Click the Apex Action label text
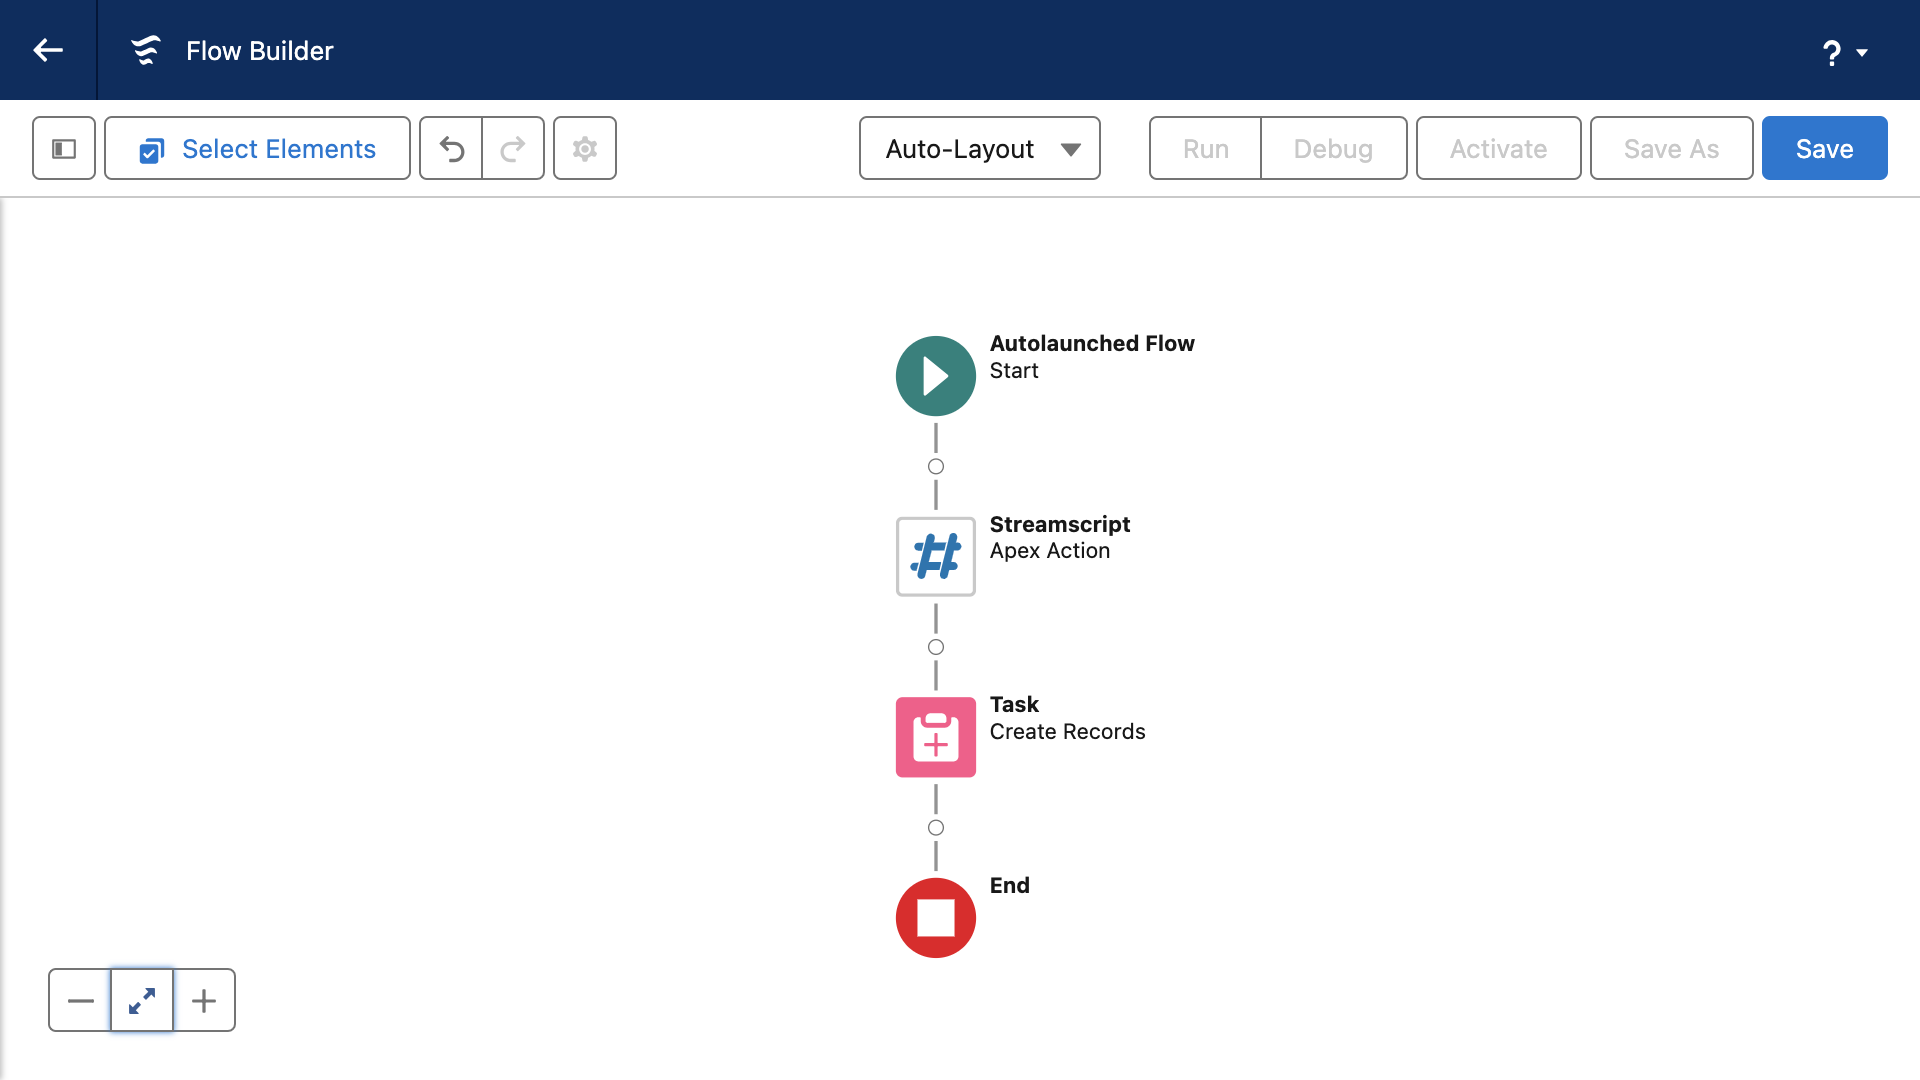Image resolution: width=1920 pixels, height=1080 pixels. 1050,551
